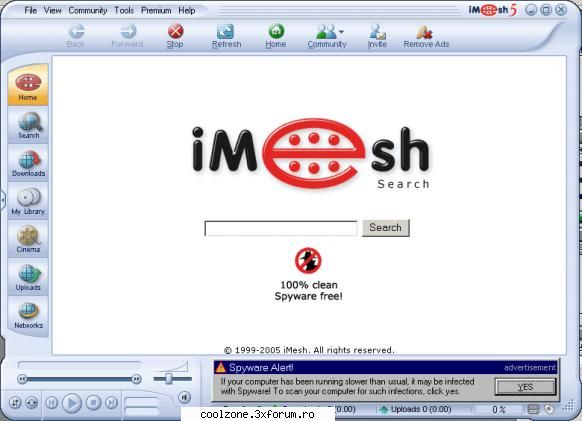Toggle repeat in the media player
The width and height of the screenshot is (582, 421).
(32, 403)
